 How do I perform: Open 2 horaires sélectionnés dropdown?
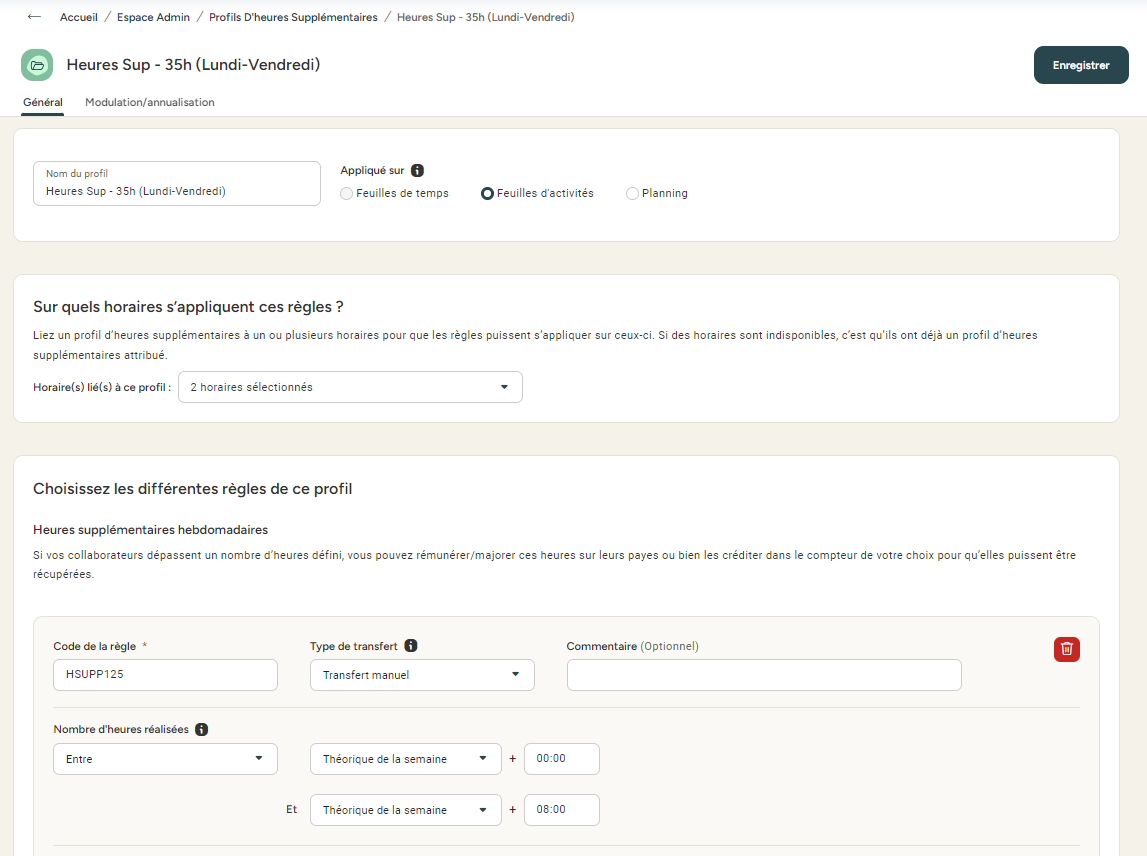[350, 387]
